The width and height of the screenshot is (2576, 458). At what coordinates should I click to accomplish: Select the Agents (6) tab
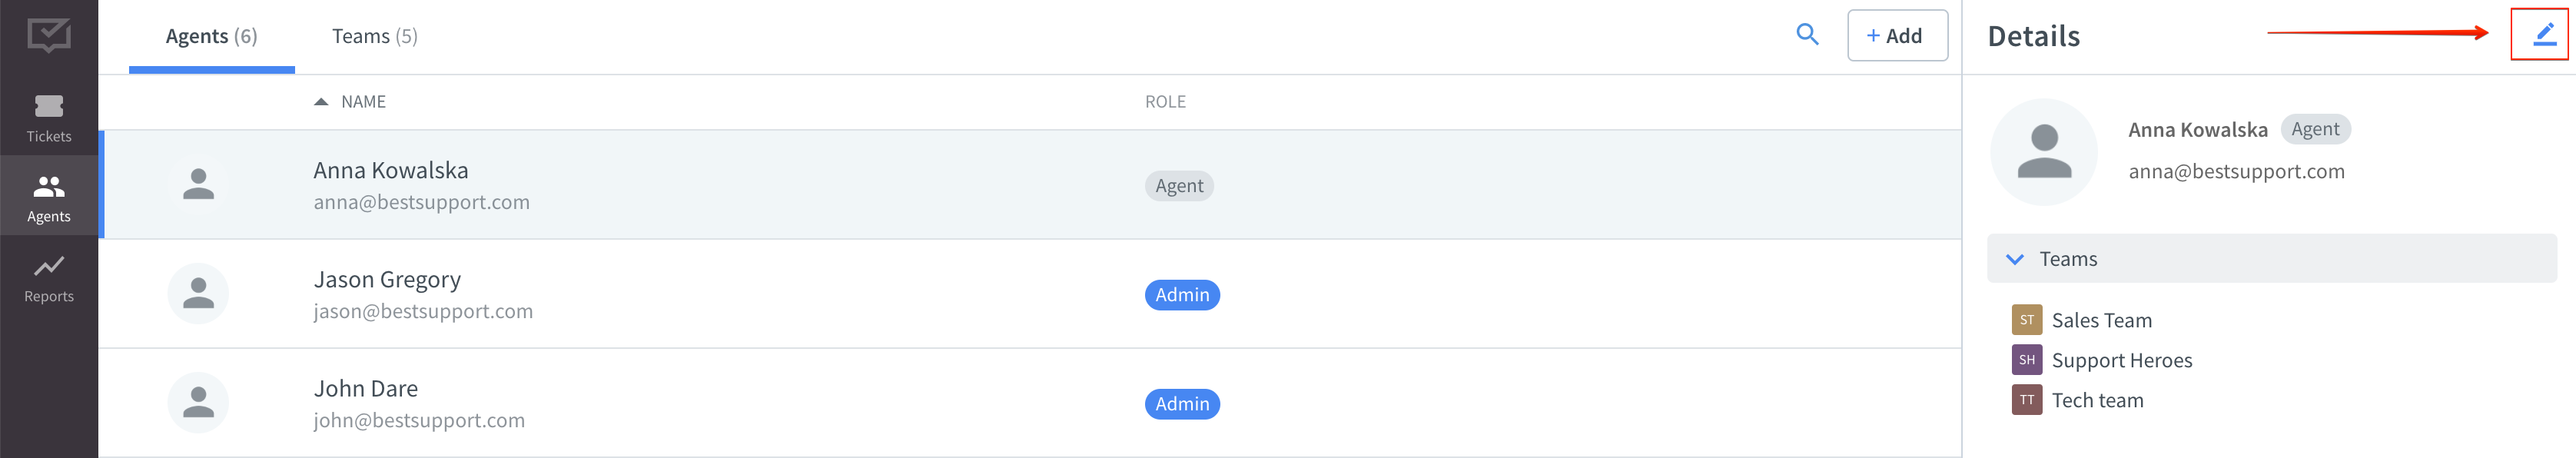pos(211,37)
